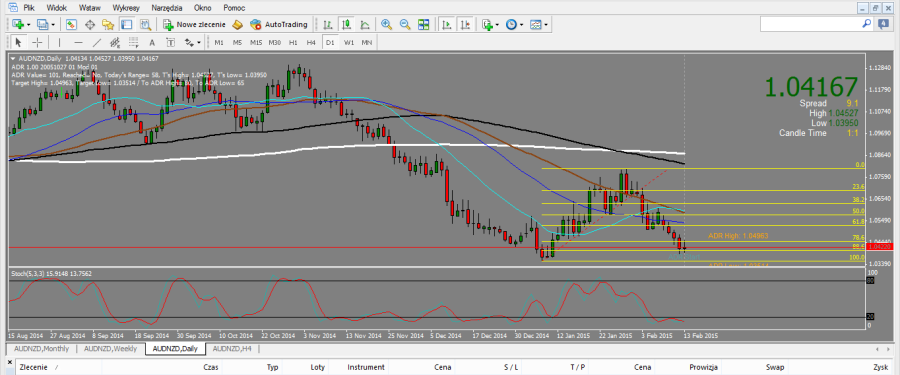Open the Plik menu
The image size is (900, 375).
point(29,8)
